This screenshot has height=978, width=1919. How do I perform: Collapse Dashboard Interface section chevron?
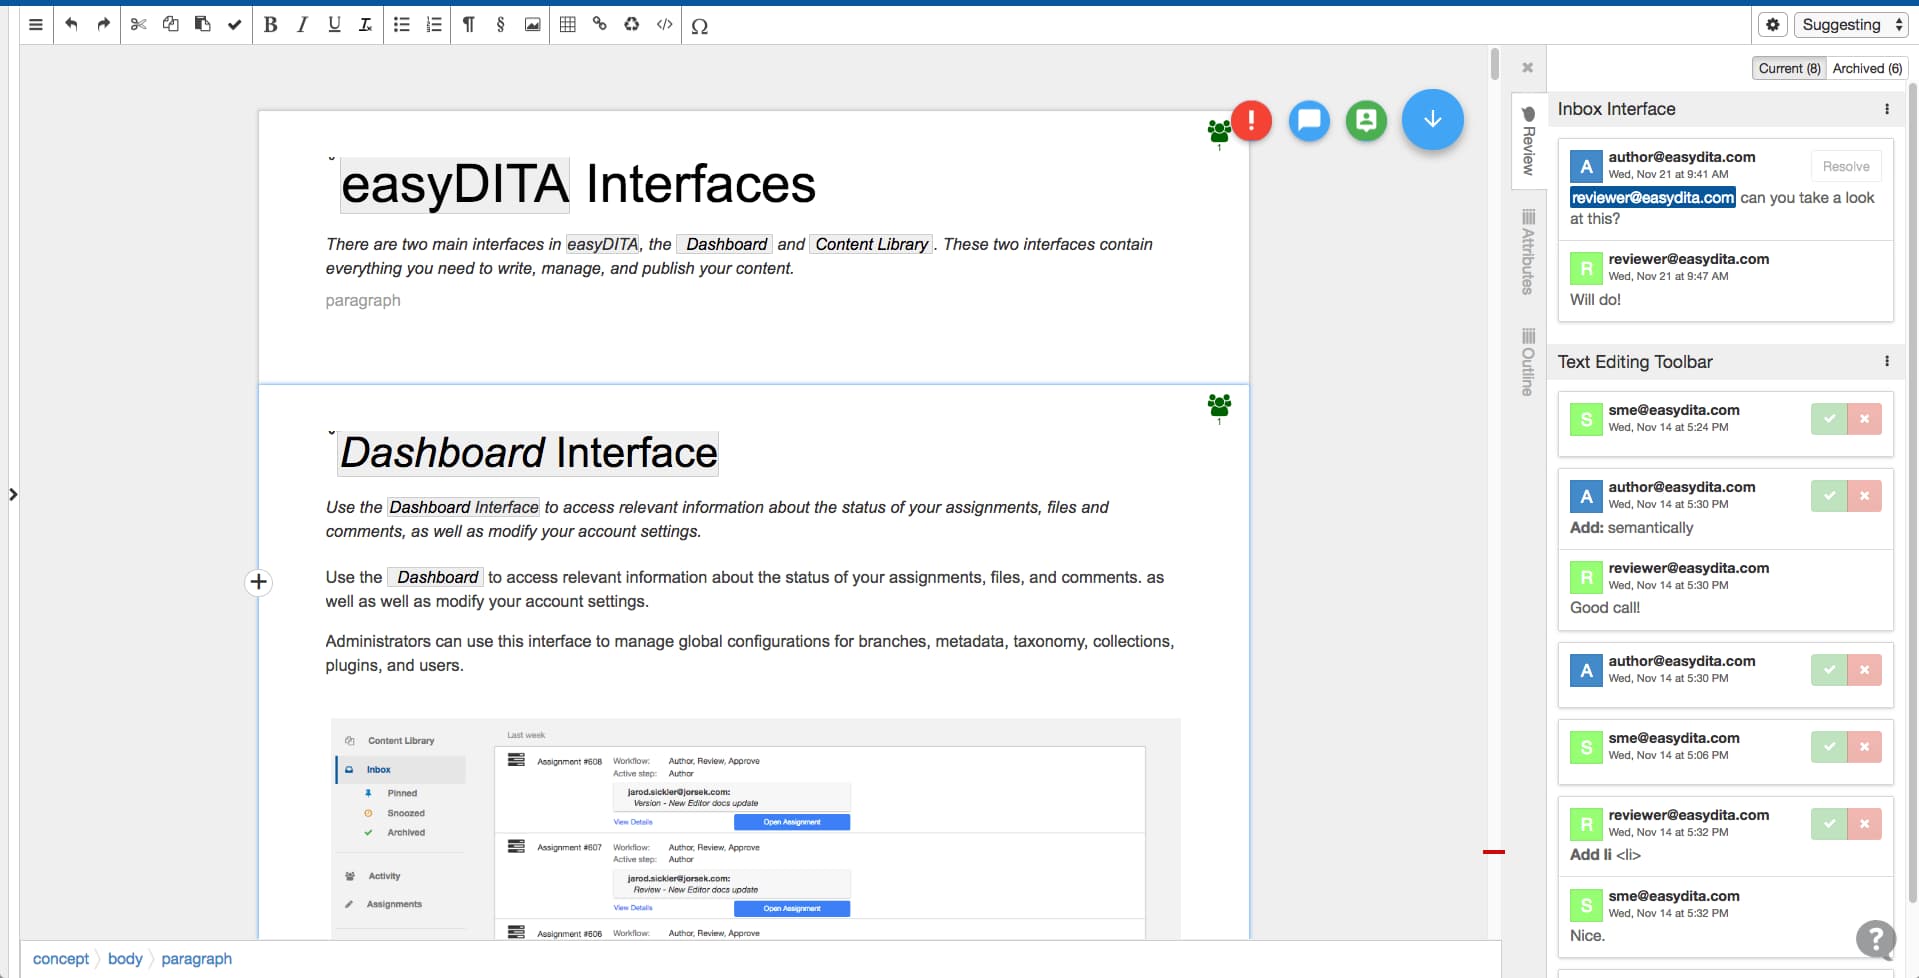pyautogui.click(x=332, y=433)
